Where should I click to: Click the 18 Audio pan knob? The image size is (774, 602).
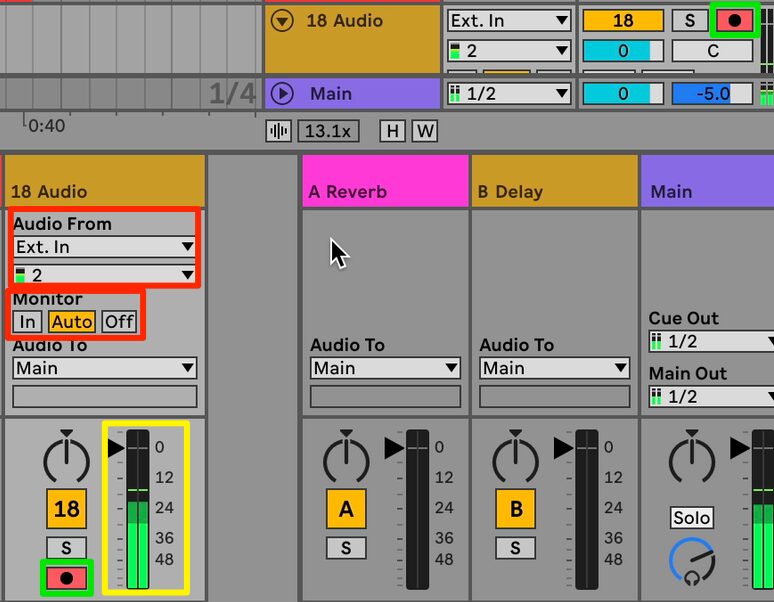67,457
